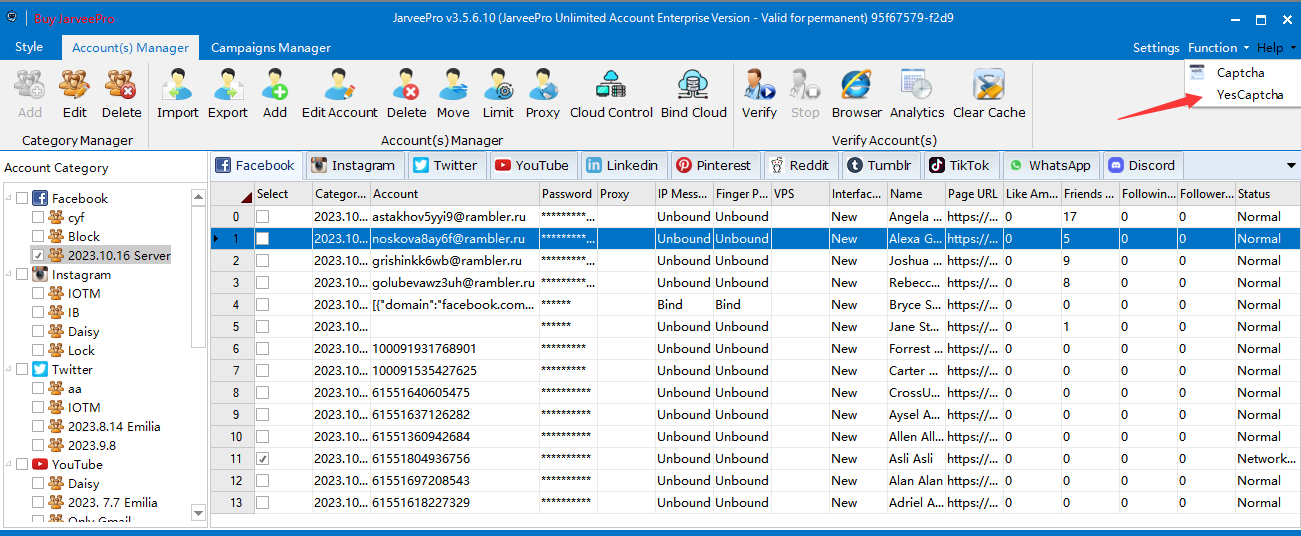This screenshot has width=1301, height=536.
Task: Switch to the WhatsApp platform tab
Action: click(1050, 165)
